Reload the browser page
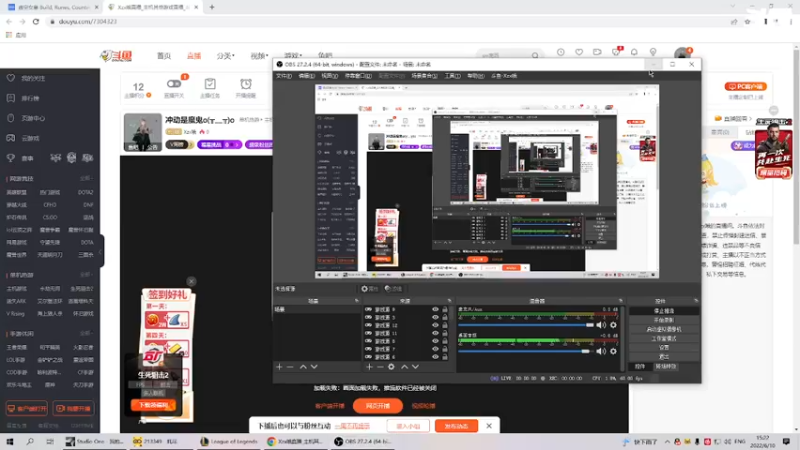Screen dimensions: 800x450 (36, 21)
